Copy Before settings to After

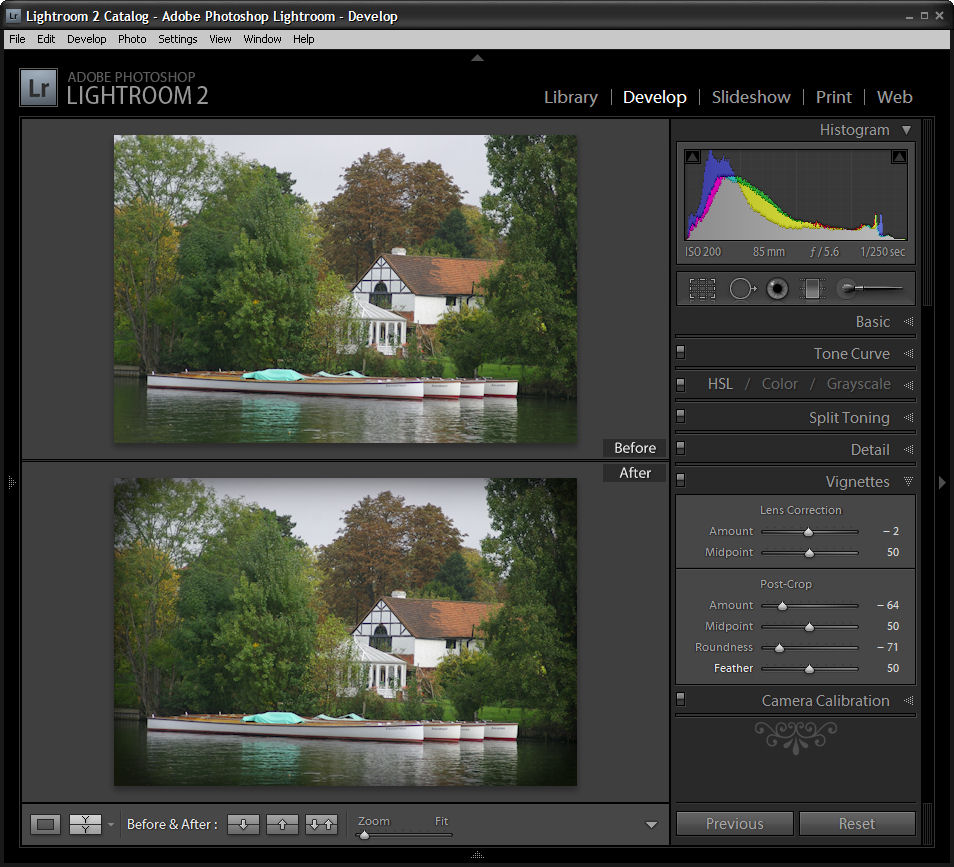click(243, 824)
